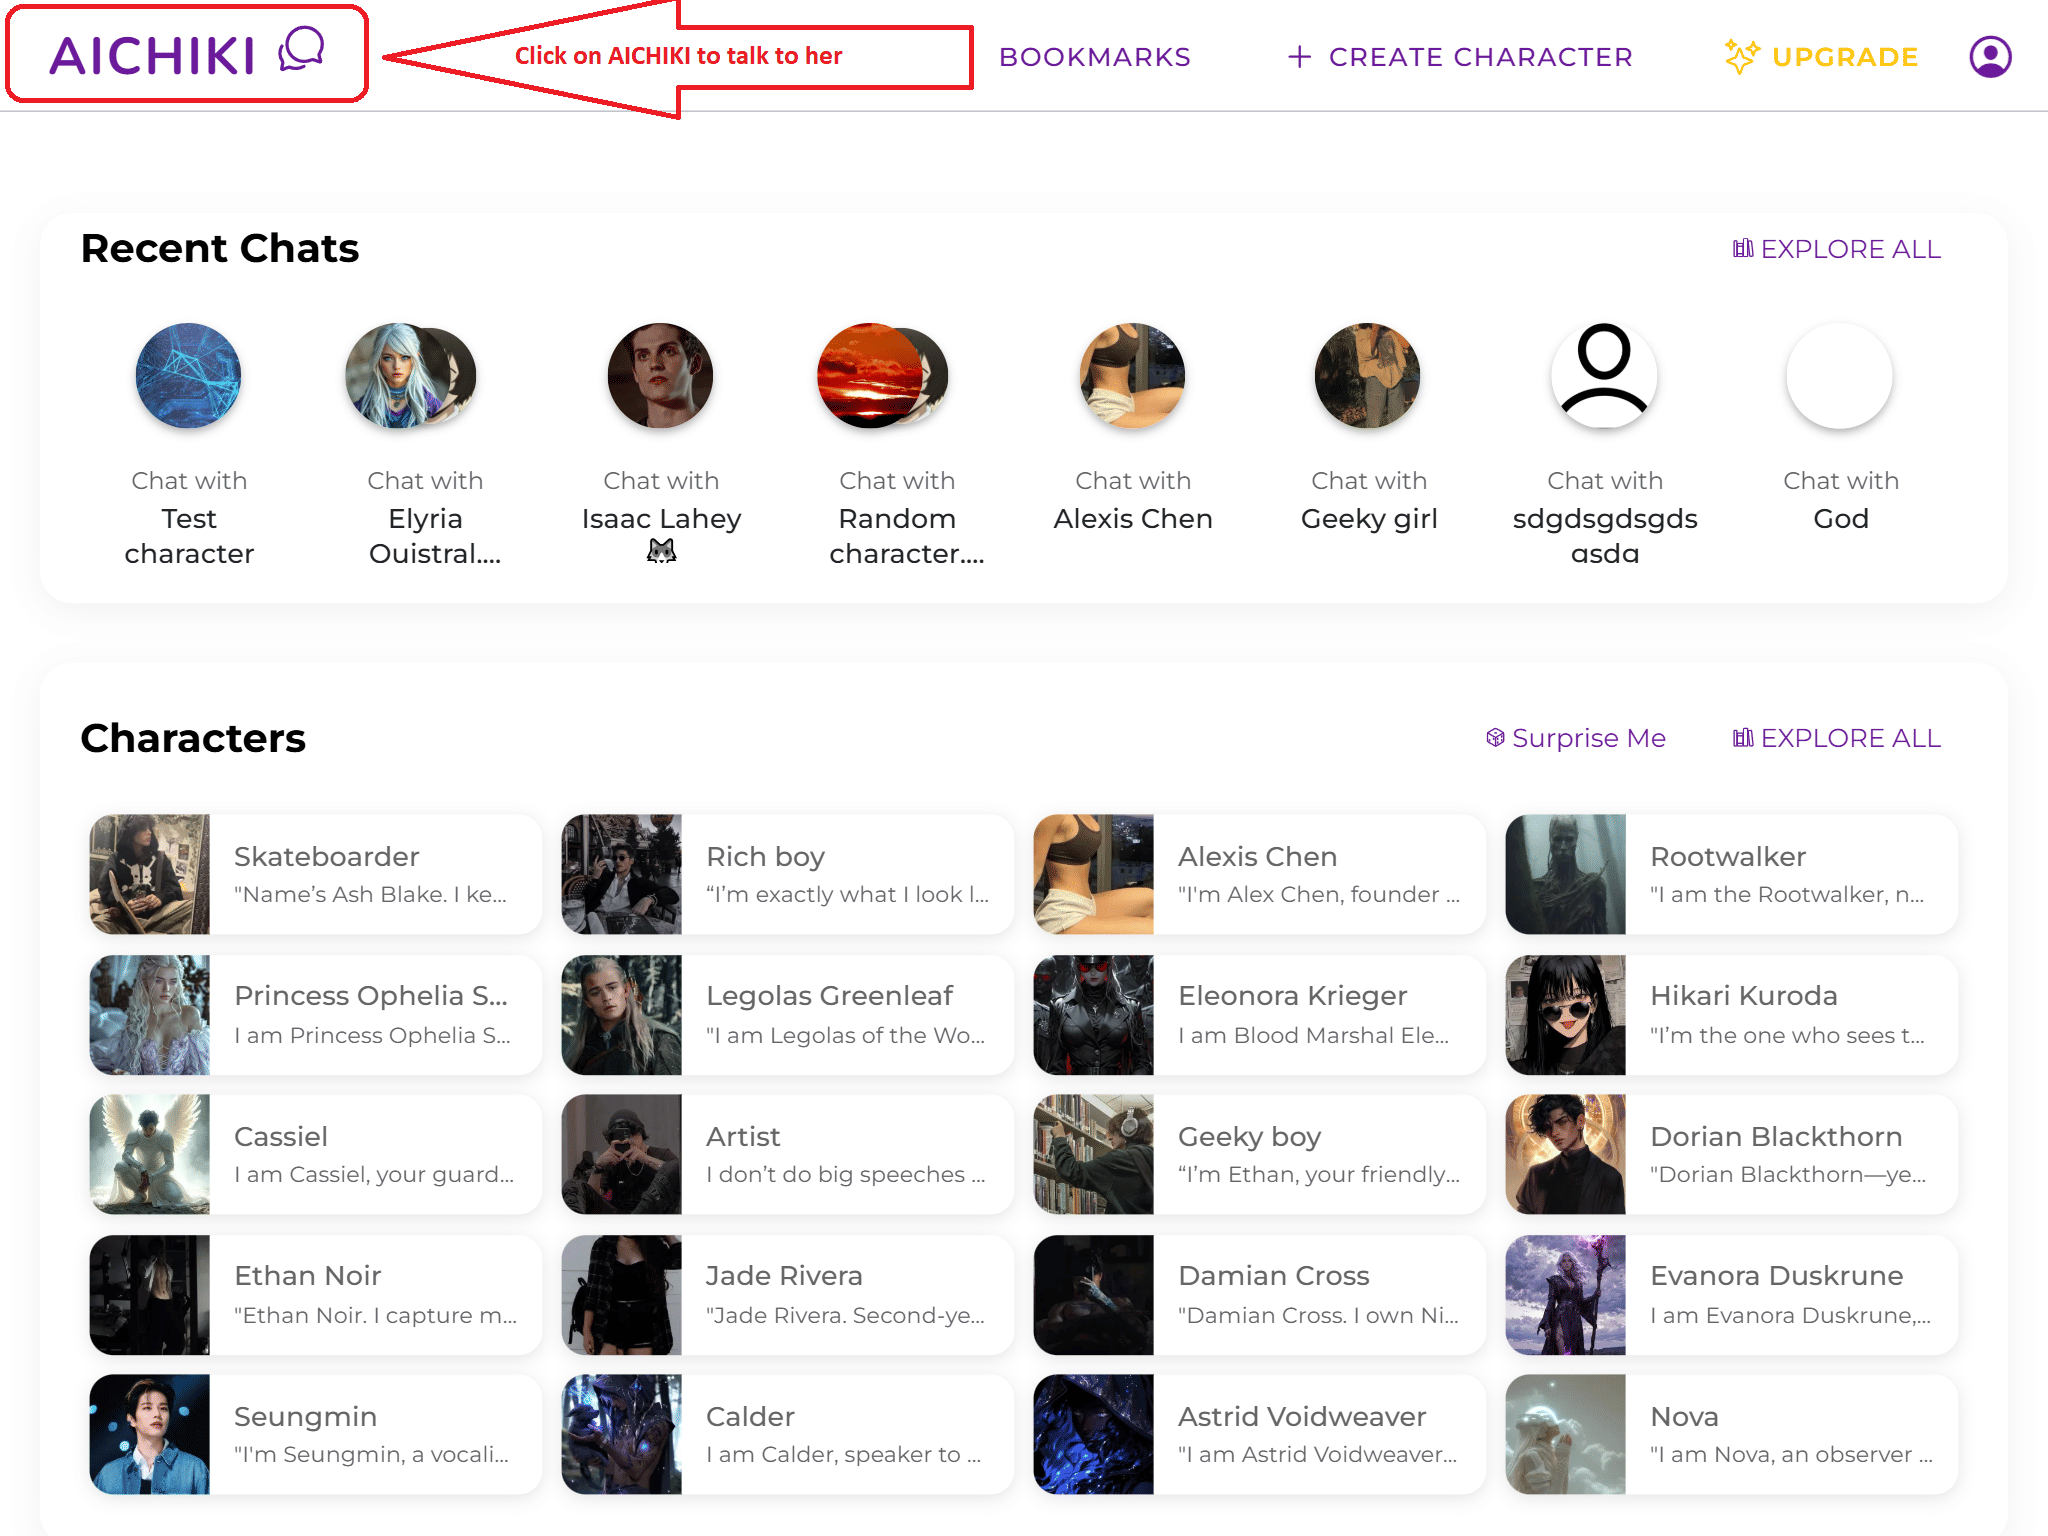This screenshot has width=2048, height=1536.
Task: Click the Evanora Duskrune thumbnail image
Action: click(x=1565, y=1295)
